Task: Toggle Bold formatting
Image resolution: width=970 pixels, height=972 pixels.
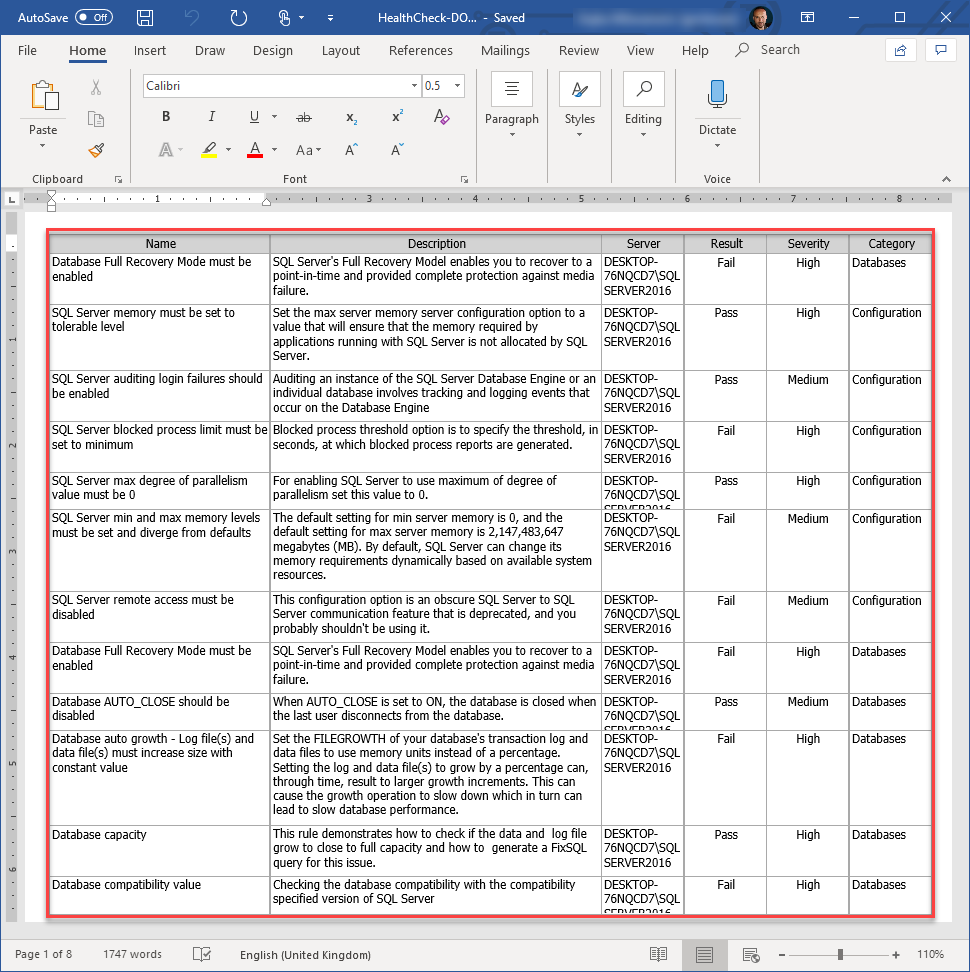Action: coord(166,117)
